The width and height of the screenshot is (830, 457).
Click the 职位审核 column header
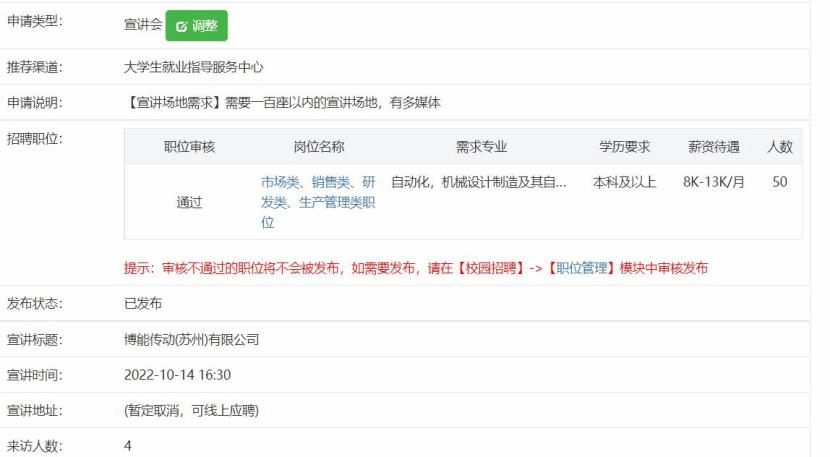point(189,147)
